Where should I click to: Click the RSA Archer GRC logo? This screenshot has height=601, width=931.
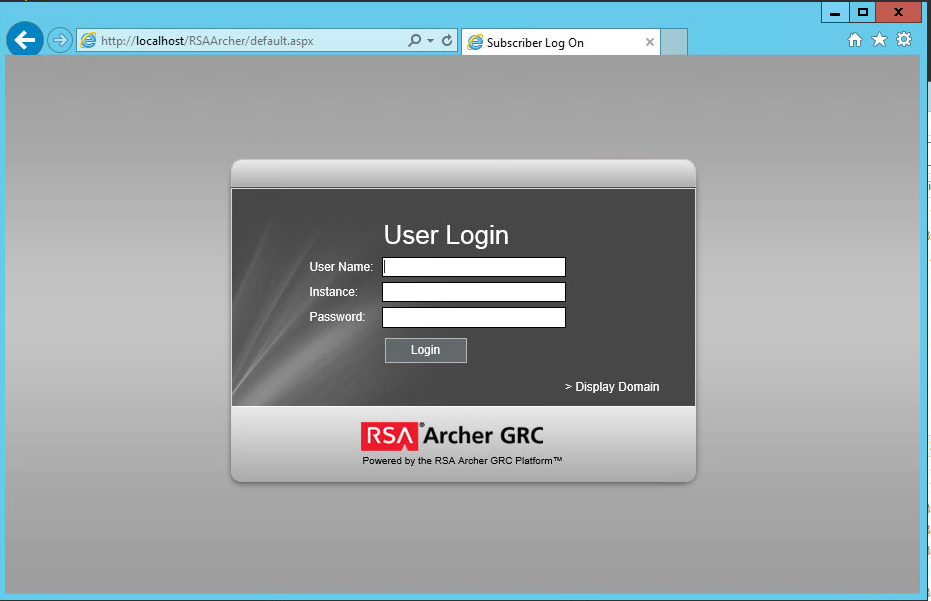coord(452,436)
